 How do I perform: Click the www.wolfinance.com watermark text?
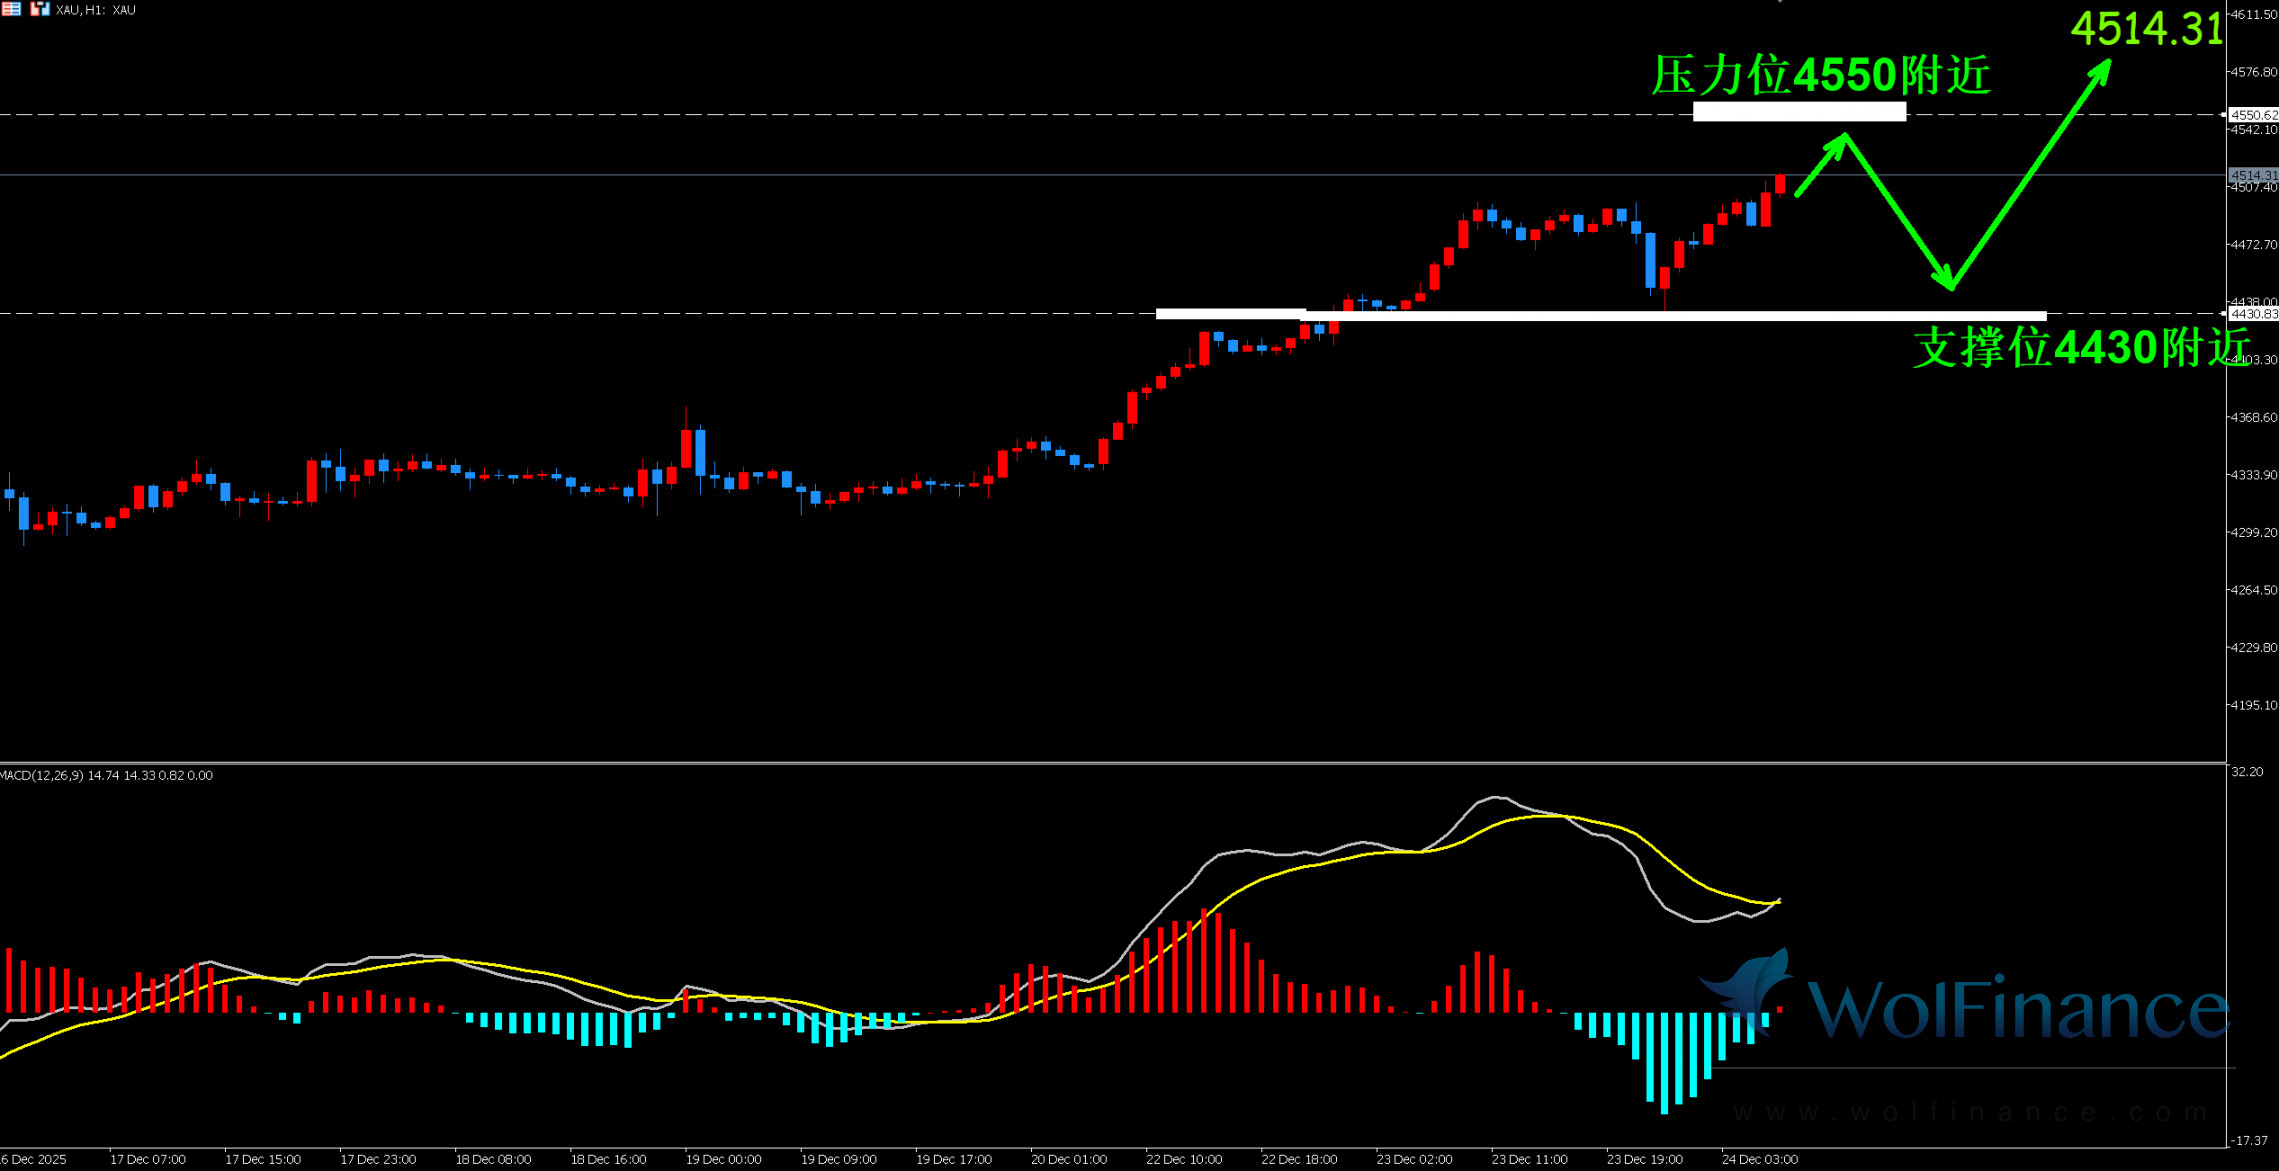click(x=1970, y=1112)
